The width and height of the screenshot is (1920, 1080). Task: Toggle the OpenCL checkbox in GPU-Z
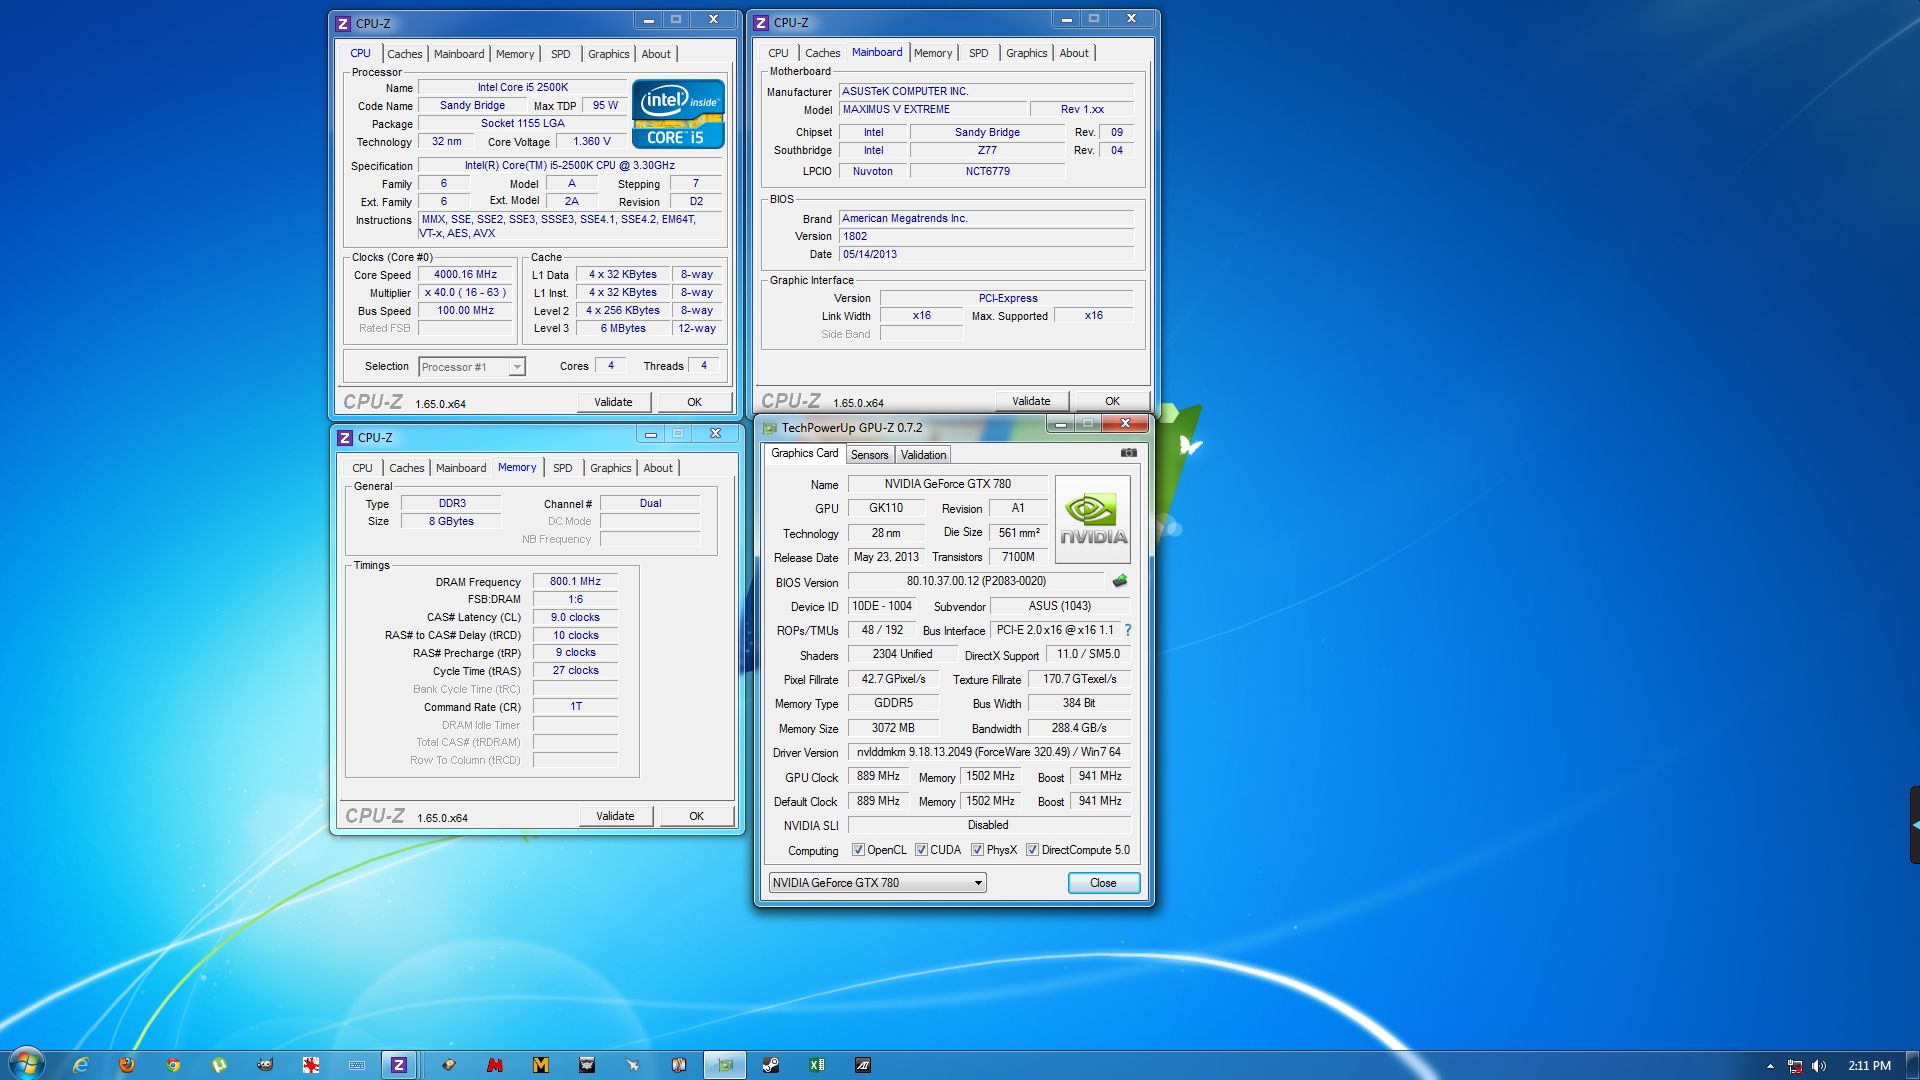pos(858,850)
